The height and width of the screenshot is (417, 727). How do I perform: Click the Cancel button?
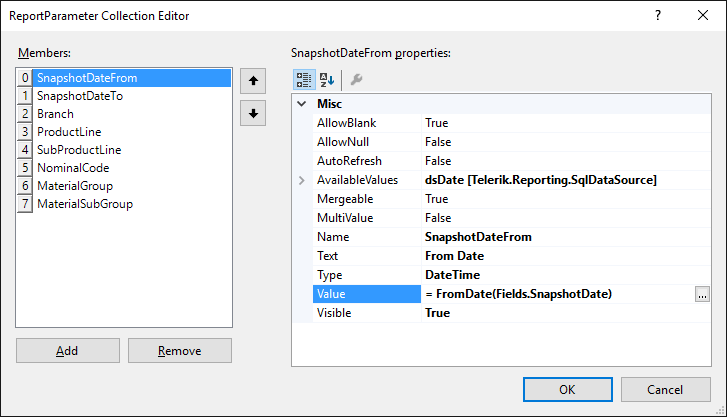(665, 389)
